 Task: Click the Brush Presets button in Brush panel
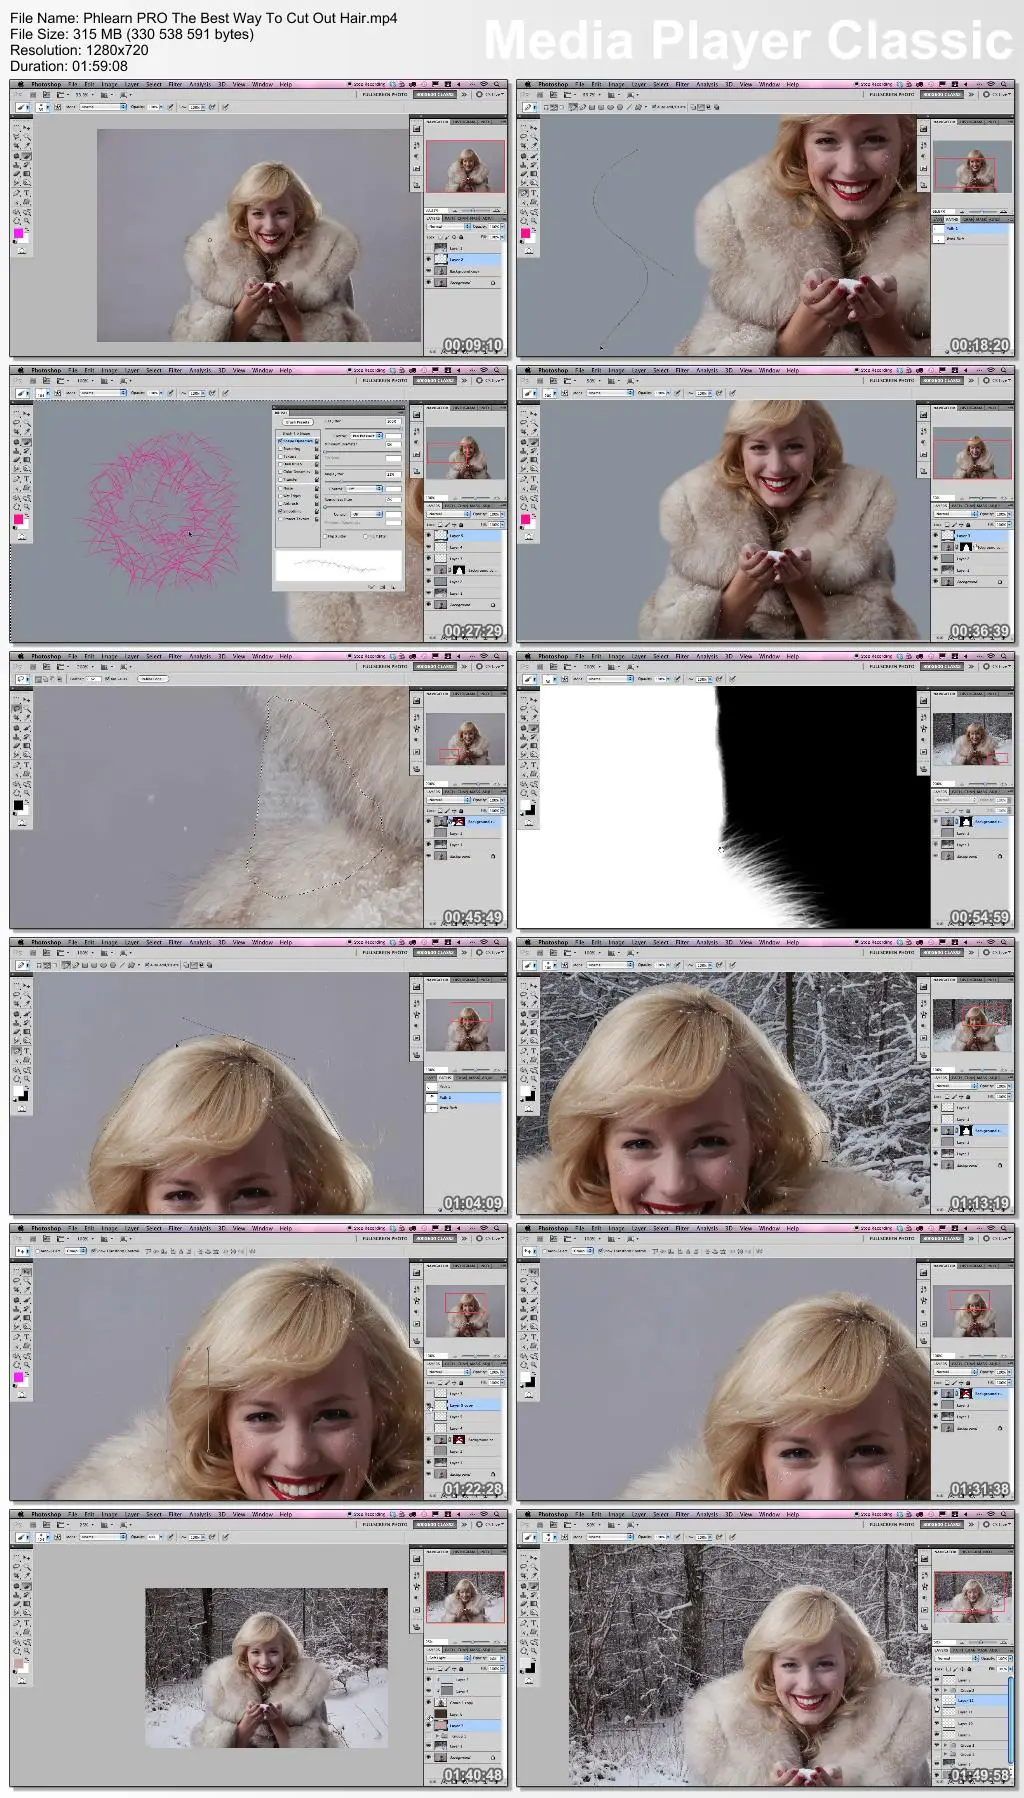pos(297,423)
